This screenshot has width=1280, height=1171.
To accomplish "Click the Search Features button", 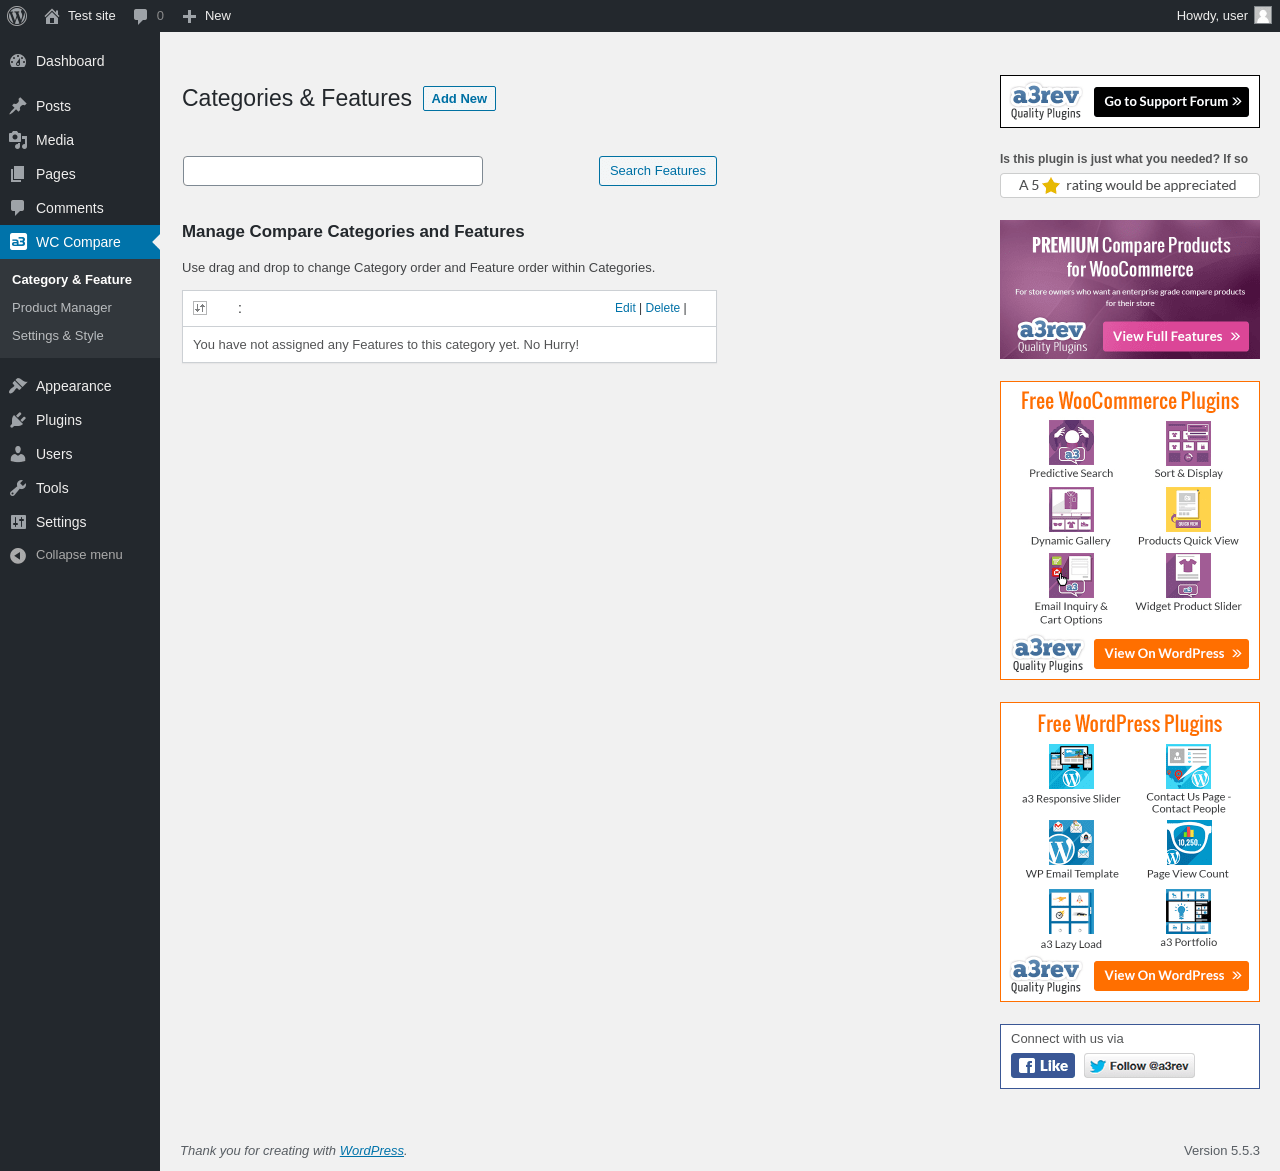I will 658,171.
